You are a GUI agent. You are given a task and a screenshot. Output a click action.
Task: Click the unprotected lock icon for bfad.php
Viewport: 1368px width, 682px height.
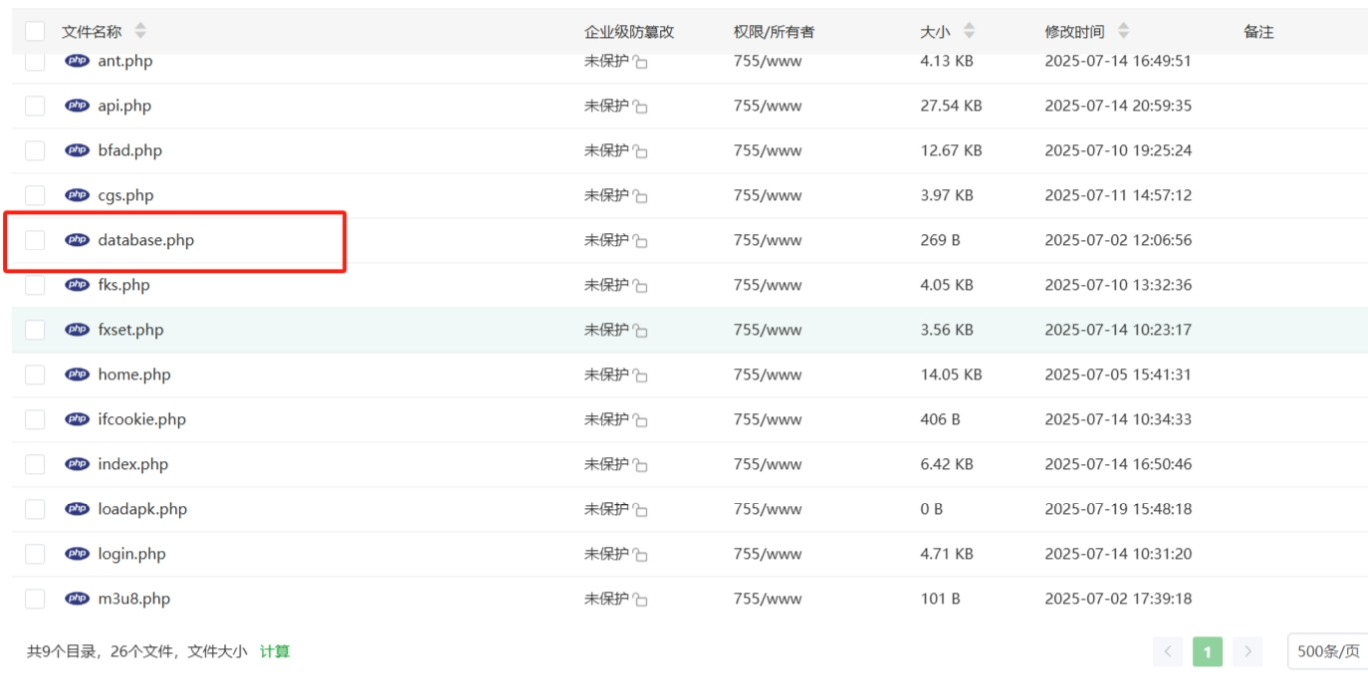click(640, 151)
